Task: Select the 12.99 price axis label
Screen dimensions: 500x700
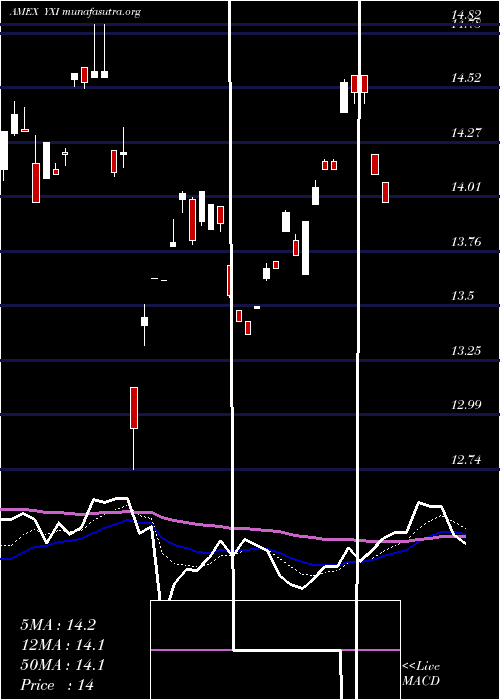Action: point(466,405)
